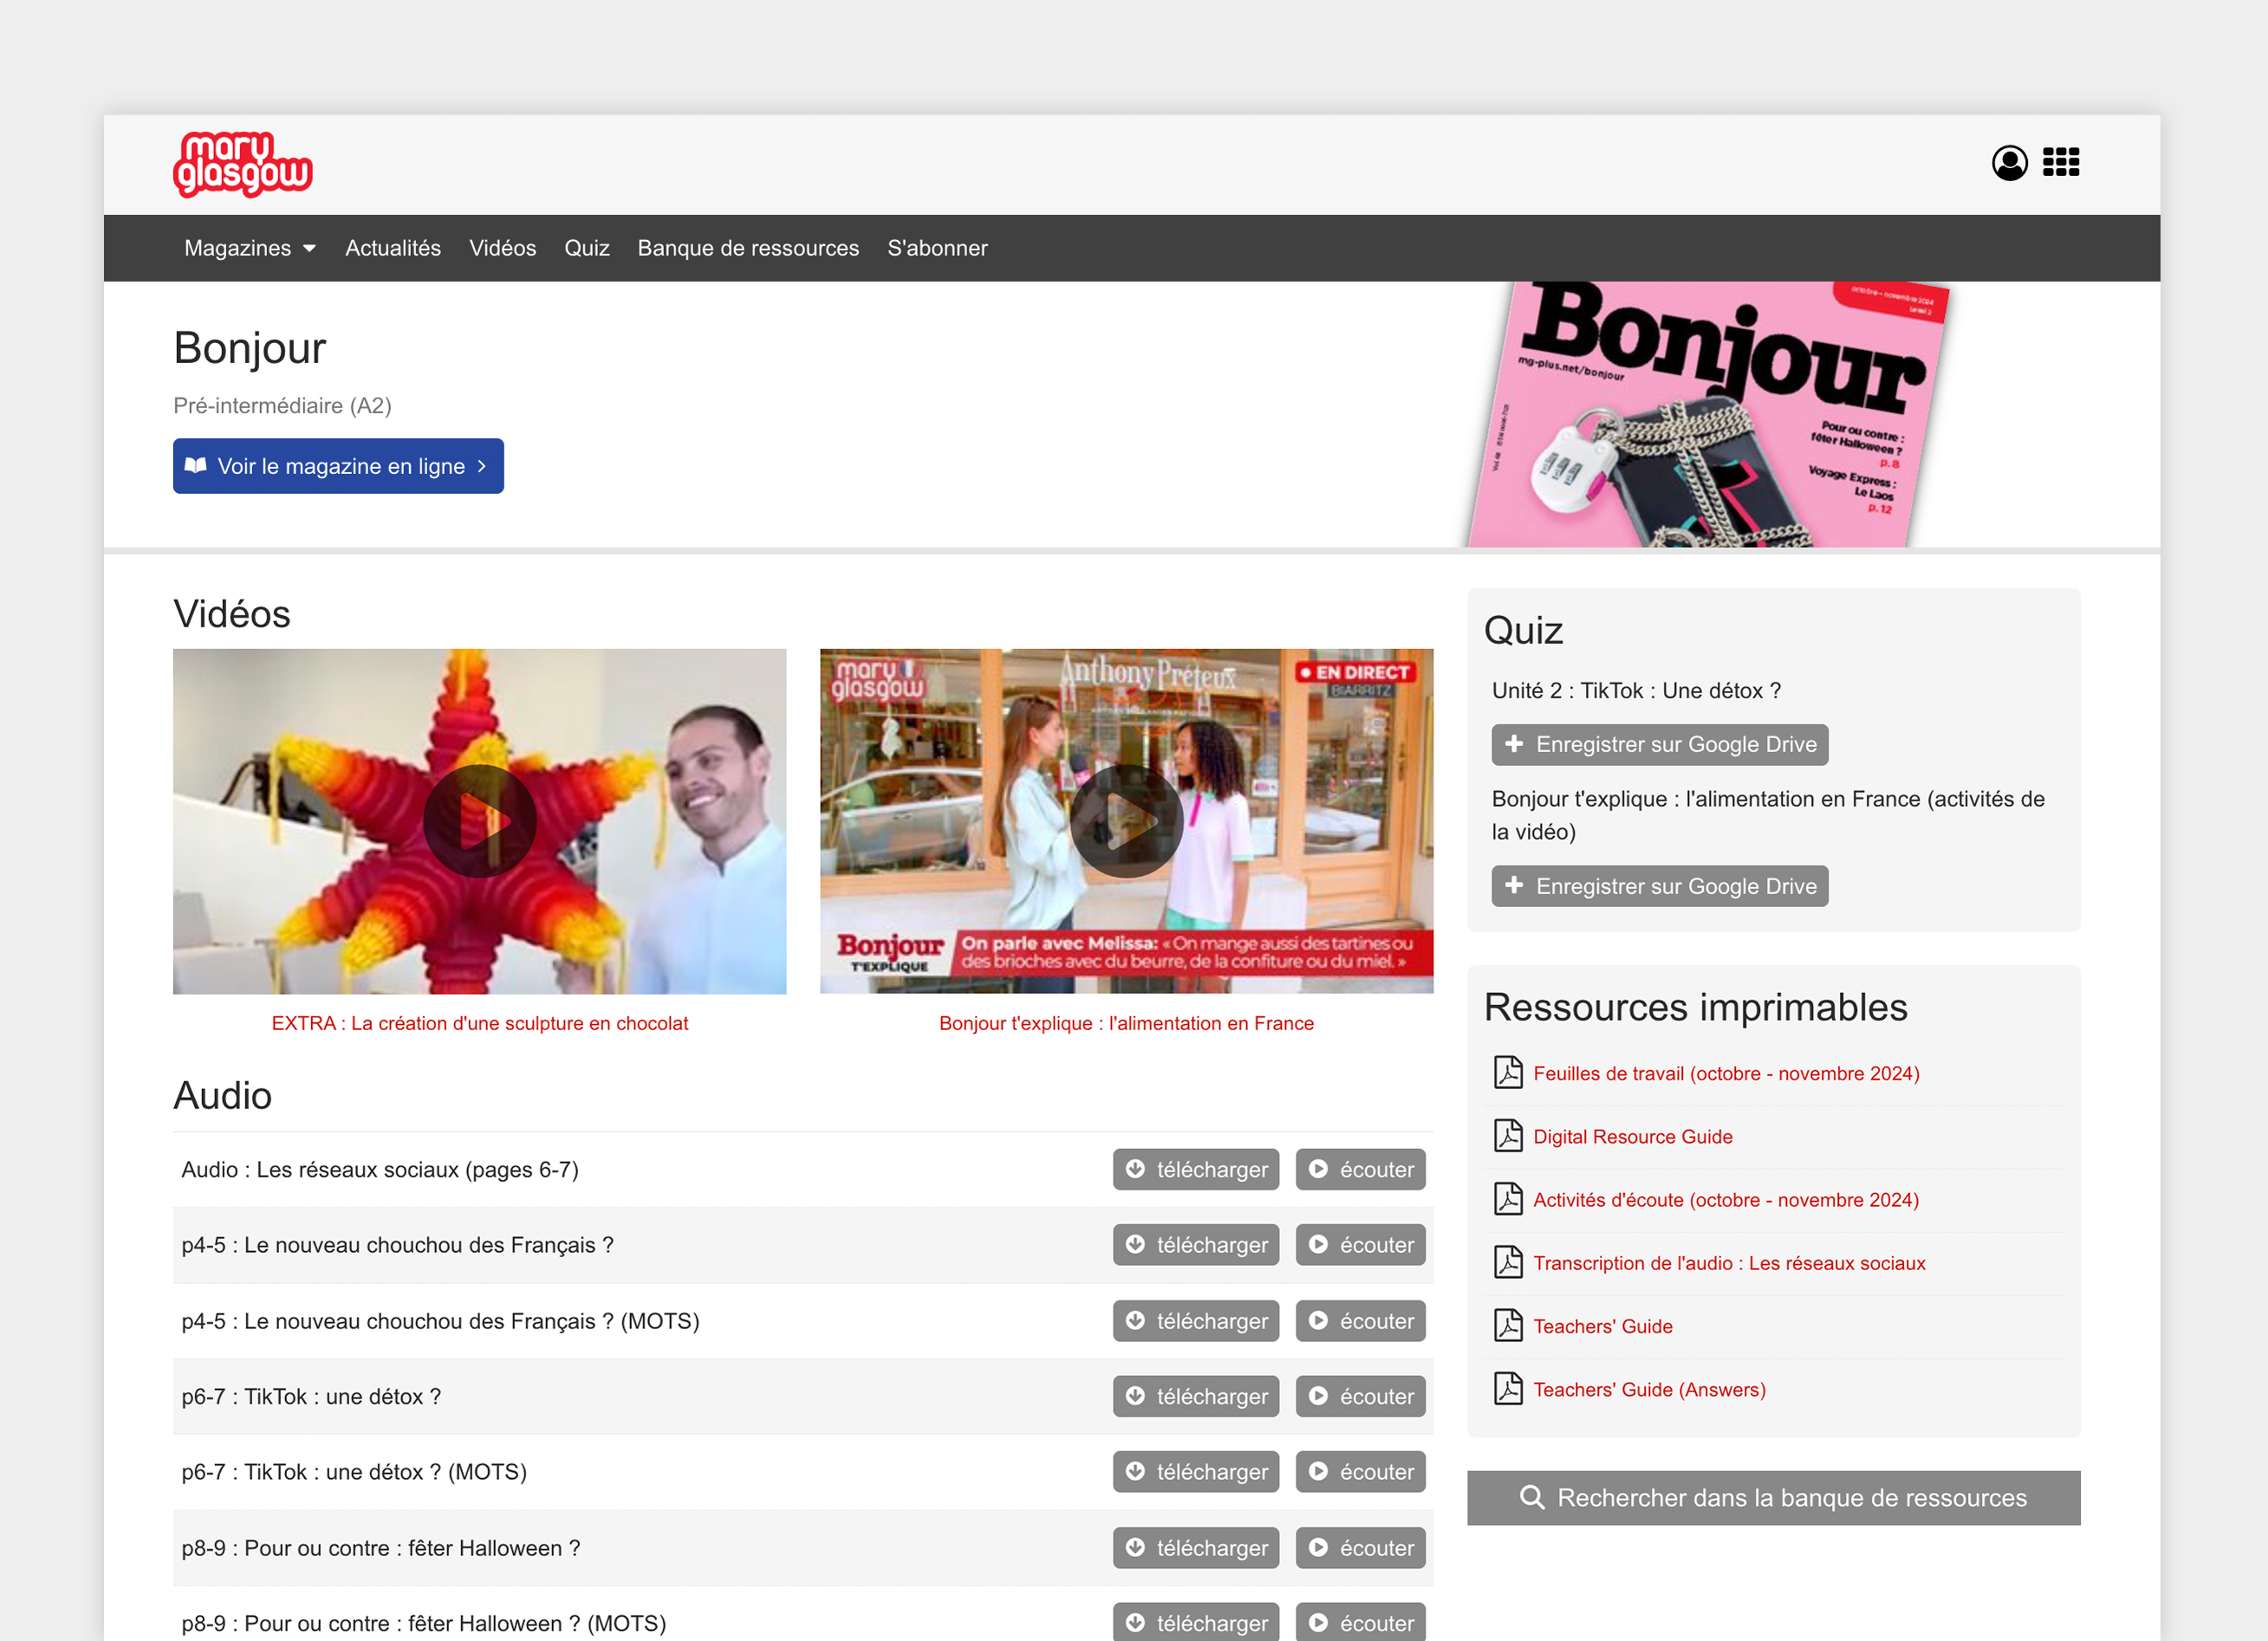The height and width of the screenshot is (1641, 2268).
Task: Listen to p6-7 TikTok : une détox ?
Action: [1360, 1396]
